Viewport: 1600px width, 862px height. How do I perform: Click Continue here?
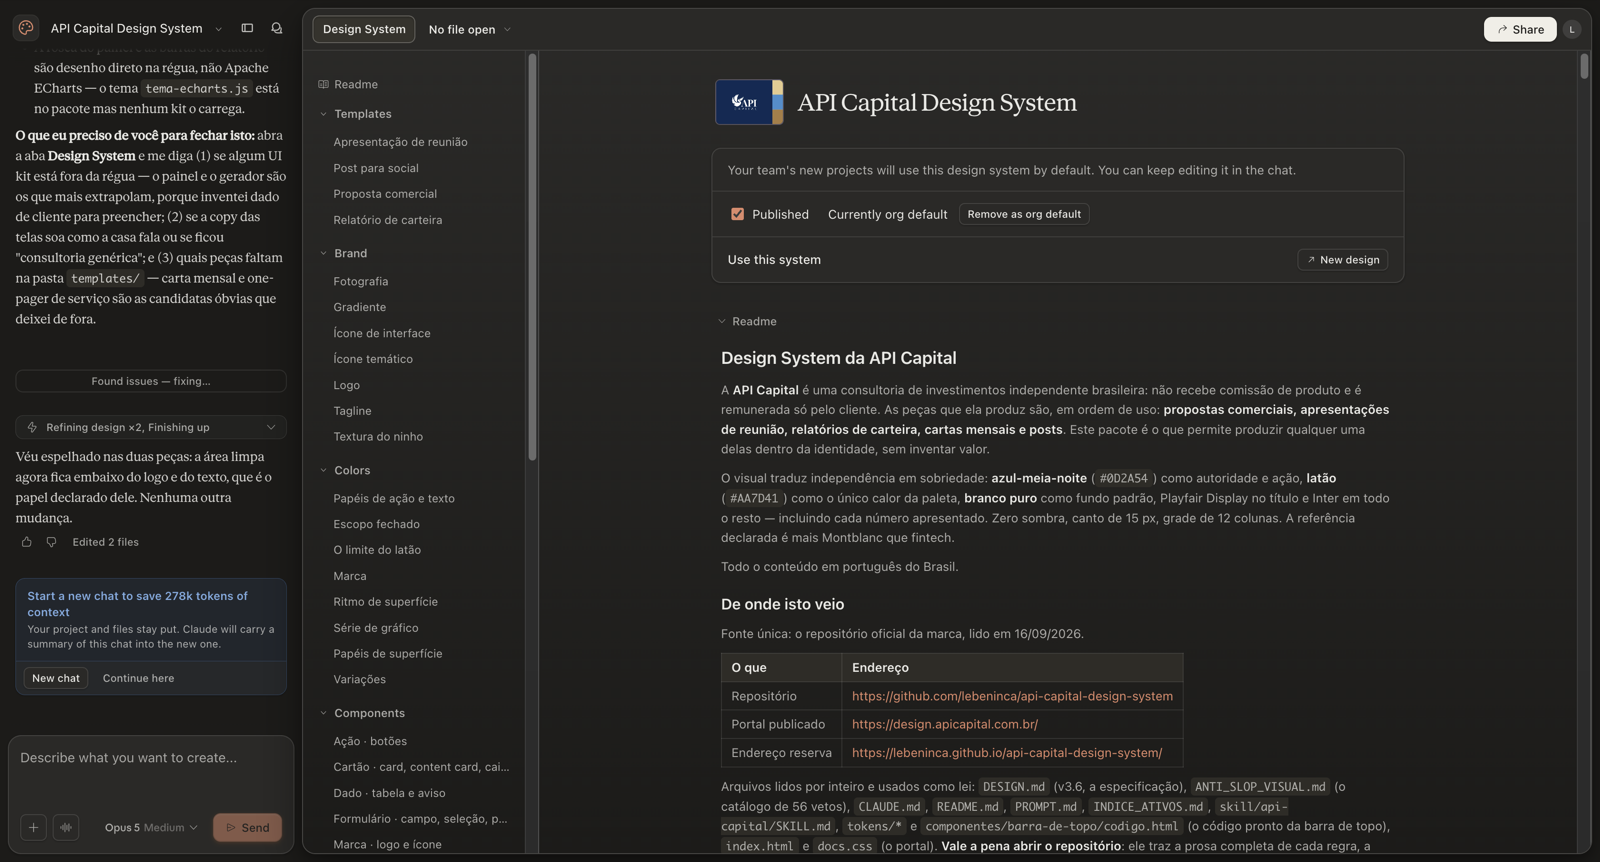[x=138, y=678]
